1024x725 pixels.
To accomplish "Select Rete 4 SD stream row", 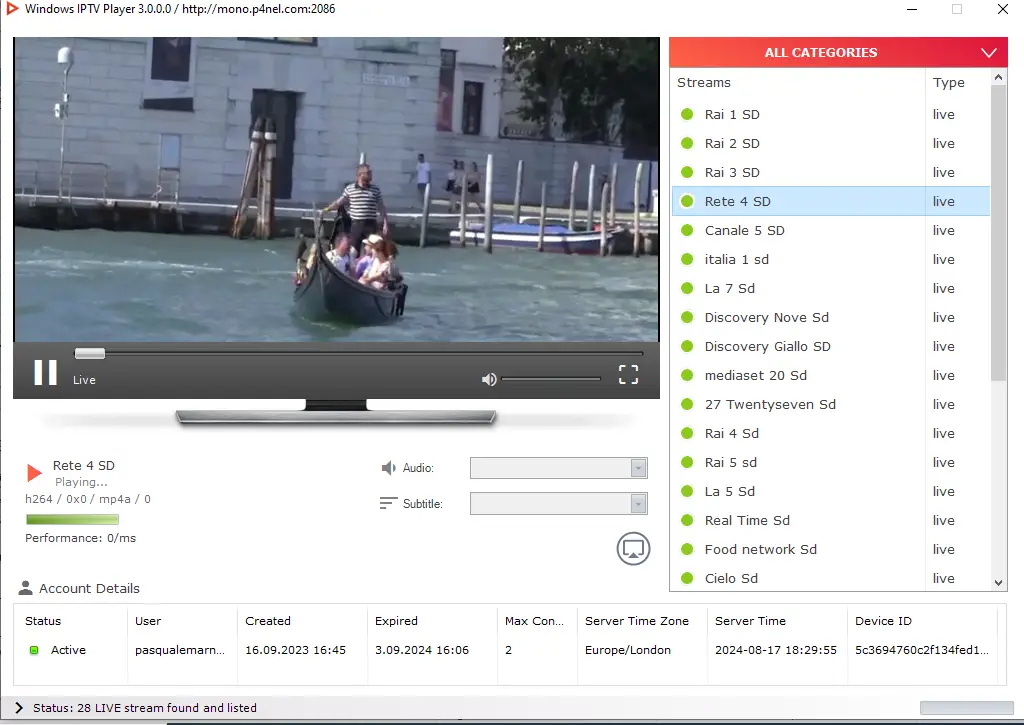I will click(831, 201).
